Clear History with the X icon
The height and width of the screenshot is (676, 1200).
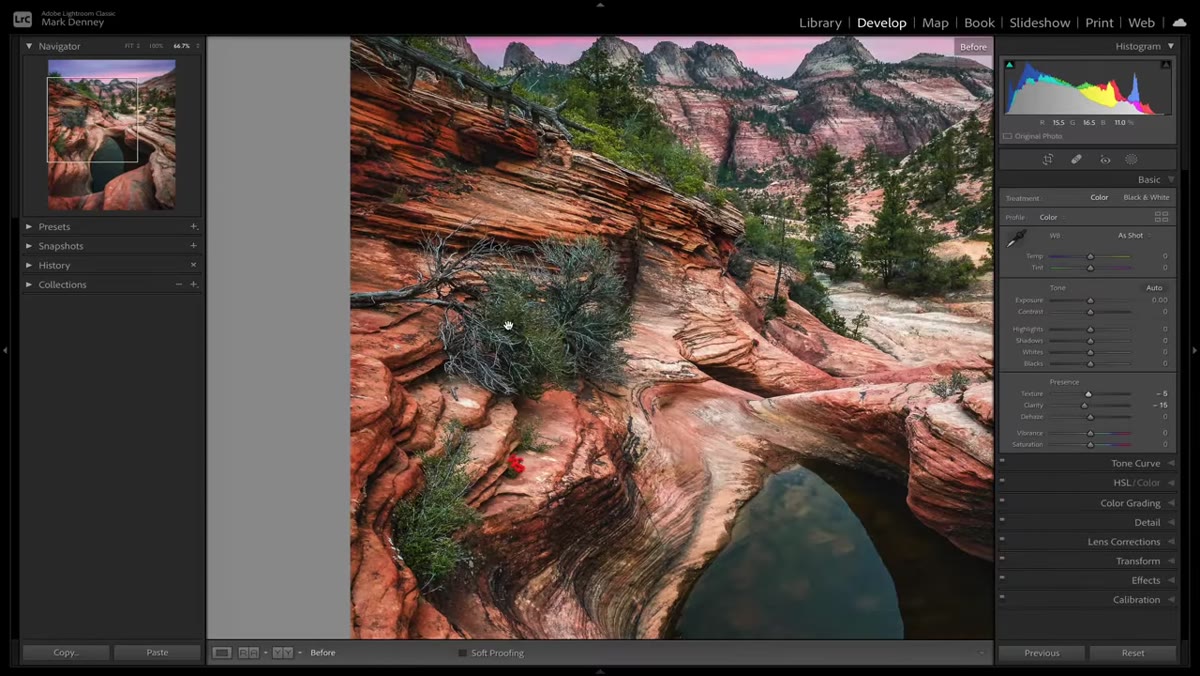click(194, 265)
